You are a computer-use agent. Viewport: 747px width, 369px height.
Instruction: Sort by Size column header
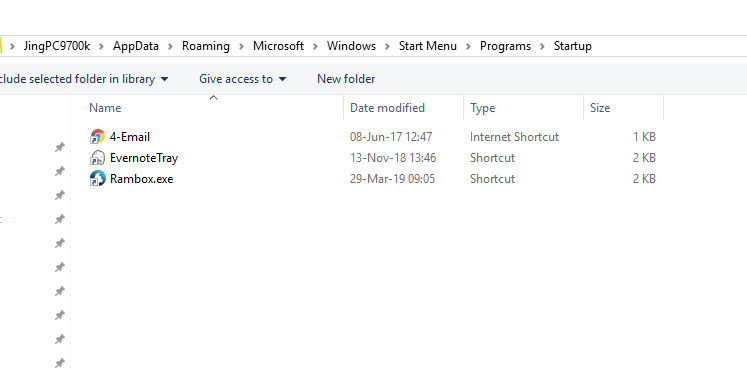coord(600,108)
